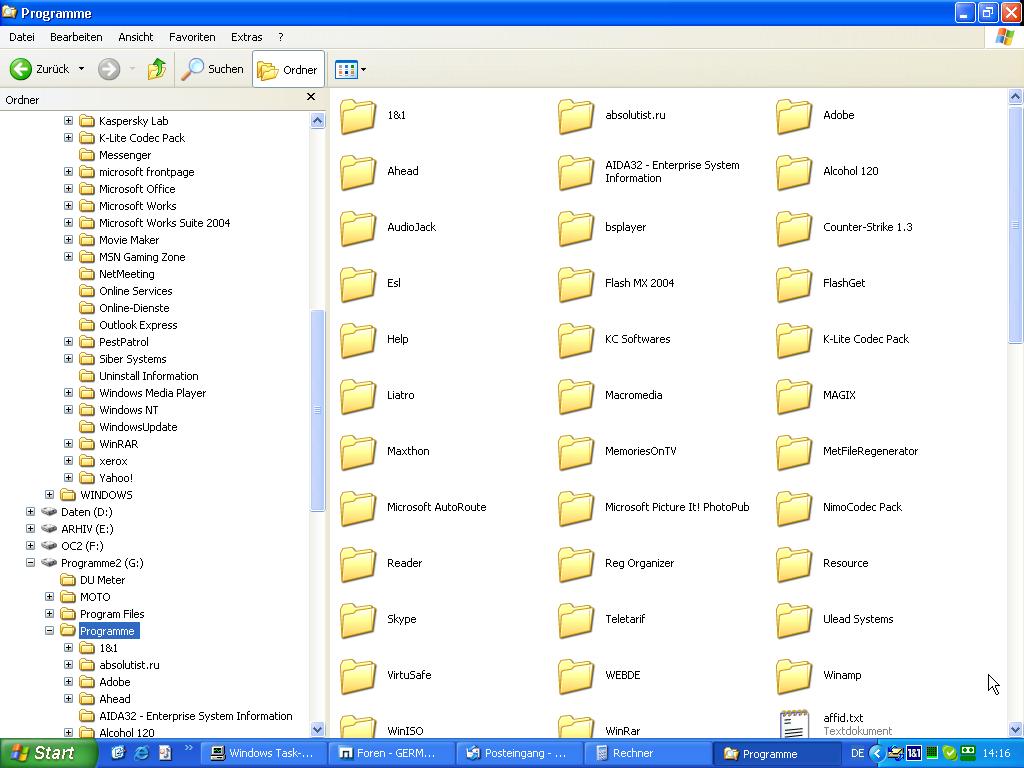The image size is (1024, 768).
Task: Open the Favoriten menu
Action: 192,37
